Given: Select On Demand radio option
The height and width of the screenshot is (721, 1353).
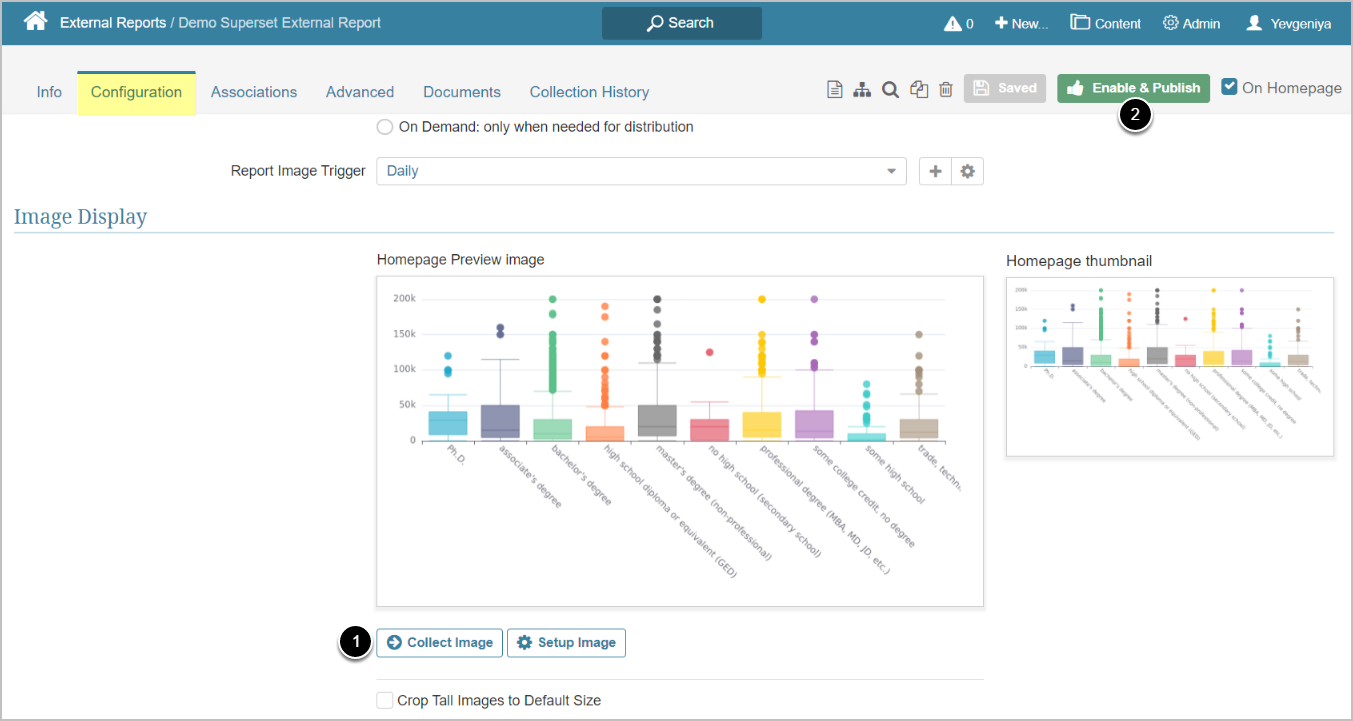Looking at the screenshot, I should pyautogui.click(x=385, y=127).
